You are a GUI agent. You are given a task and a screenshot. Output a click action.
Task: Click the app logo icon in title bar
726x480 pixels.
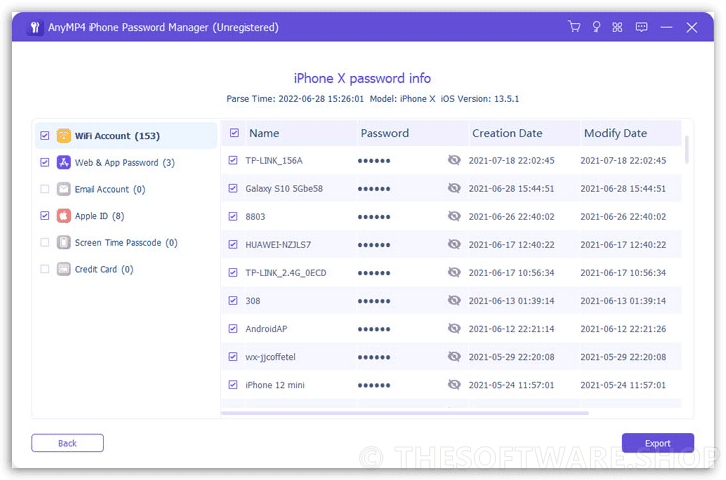click(35, 27)
